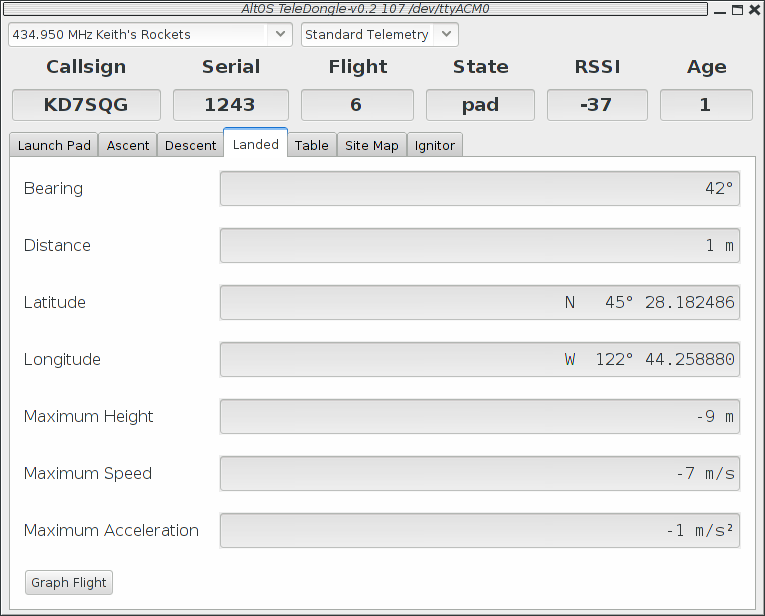
Task: Switch to the Launch Pad tab
Action: [x=54, y=145]
